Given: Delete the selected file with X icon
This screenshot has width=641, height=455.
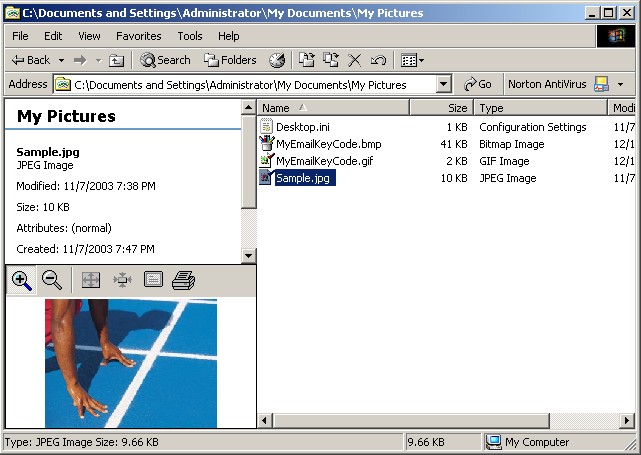Looking at the screenshot, I should pos(354,61).
